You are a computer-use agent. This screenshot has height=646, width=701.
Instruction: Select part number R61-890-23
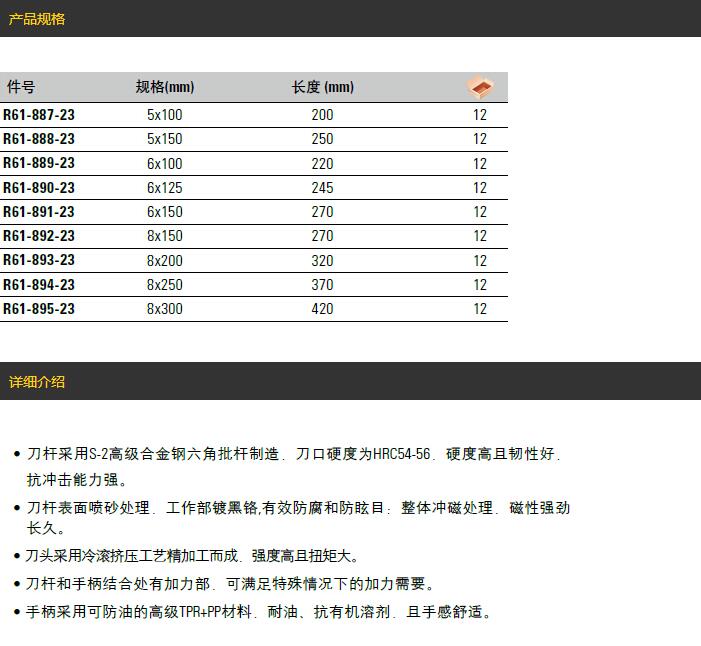(x=39, y=188)
